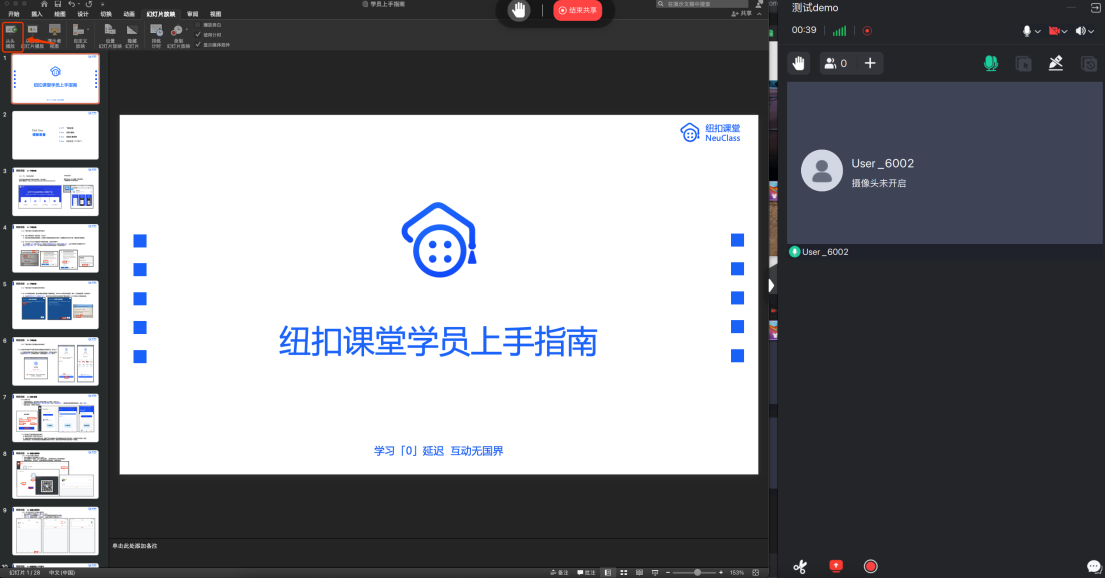Viewport: 1106px width, 579px height.
Task: Switch to the 切换 (Transitions) ribbon tab
Action: pos(106,14)
